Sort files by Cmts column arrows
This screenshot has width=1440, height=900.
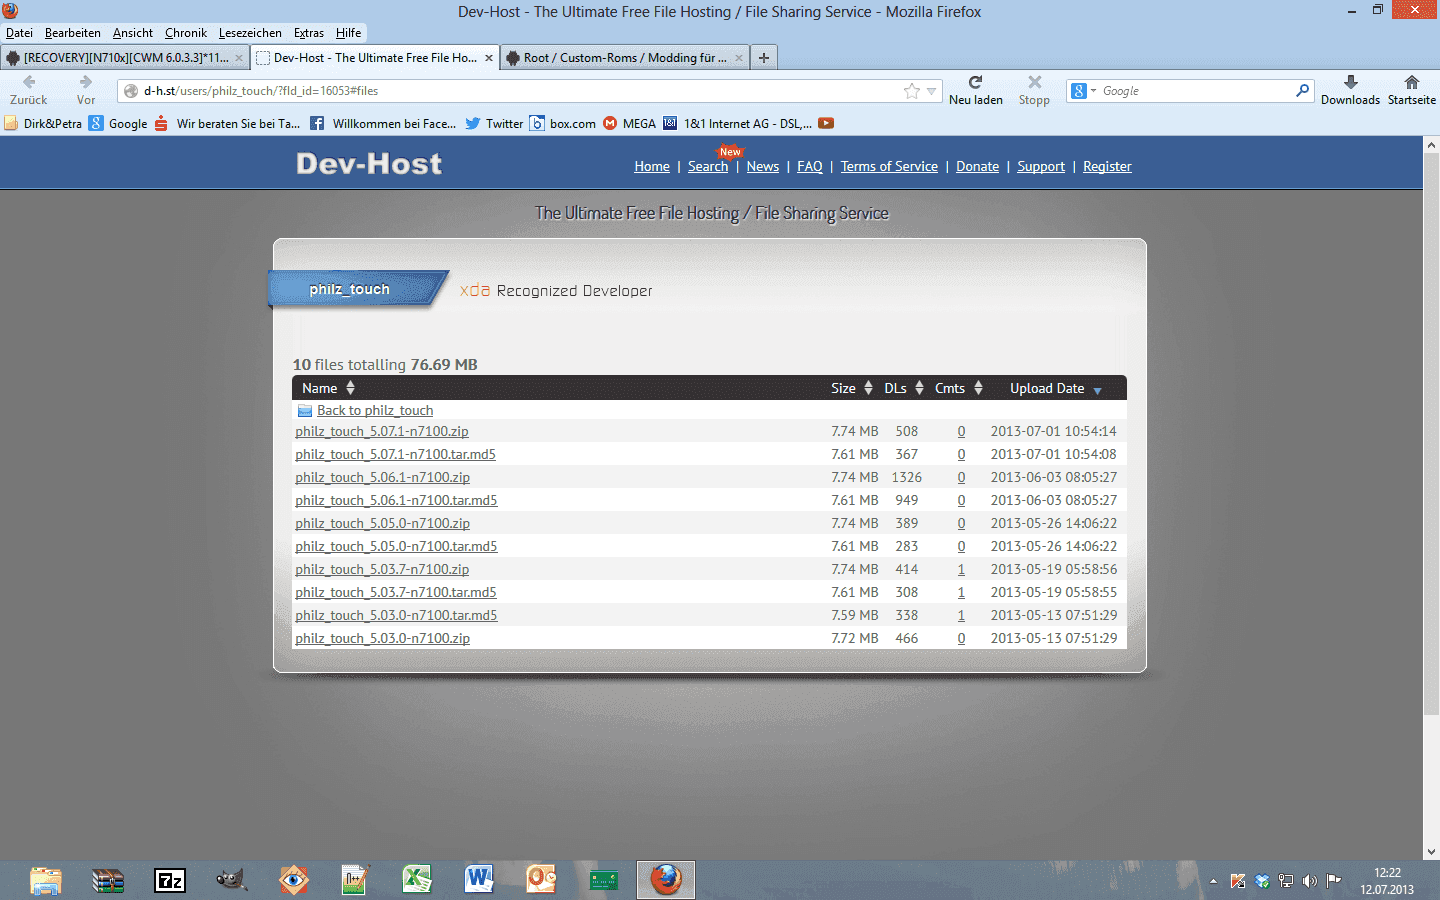pyautogui.click(x=979, y=388)
